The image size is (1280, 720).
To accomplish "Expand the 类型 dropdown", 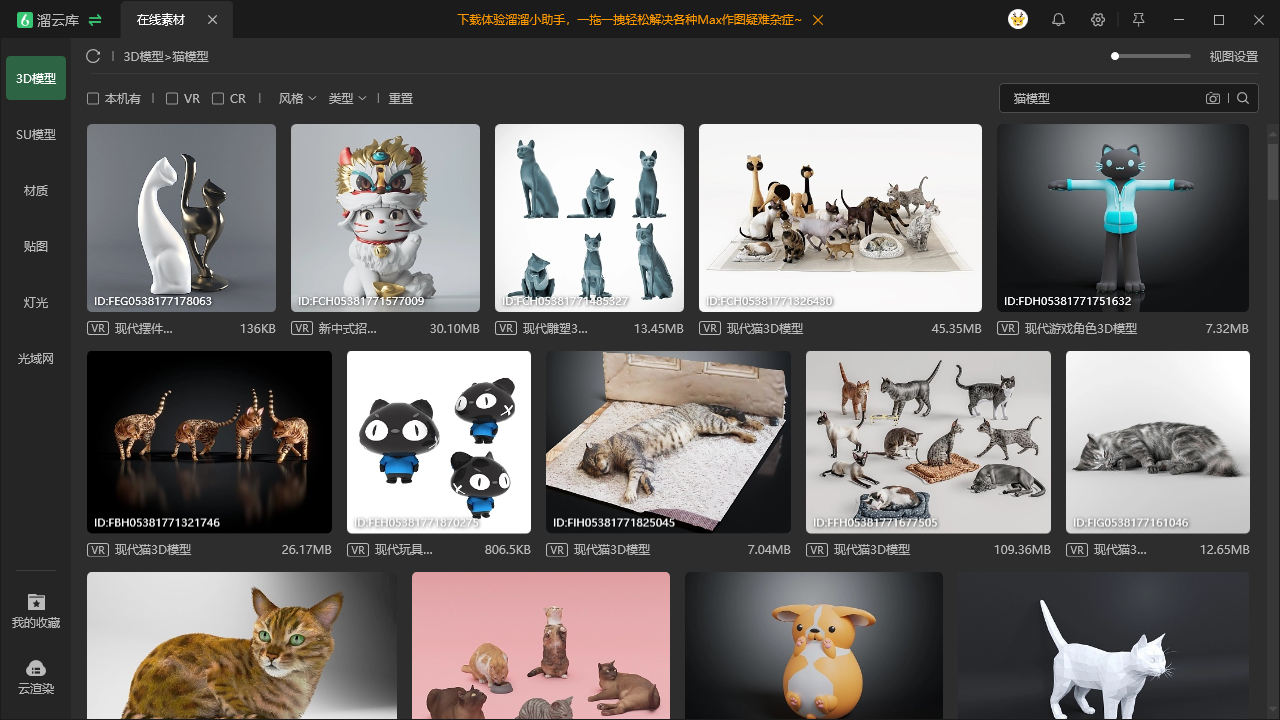I will point(347,98).
